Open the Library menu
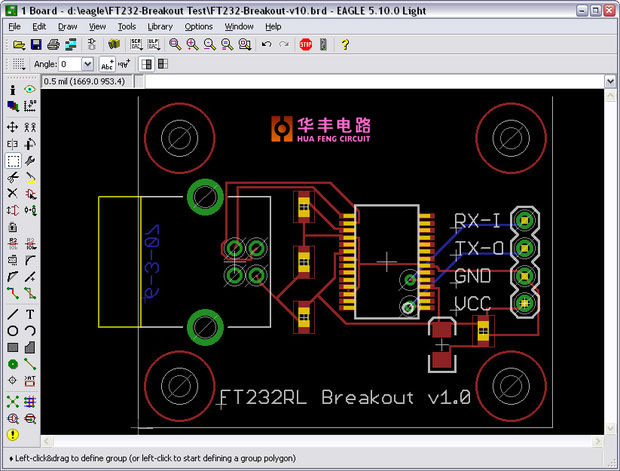620x471 pixels. pyautogui.click(x=160, y=26)
